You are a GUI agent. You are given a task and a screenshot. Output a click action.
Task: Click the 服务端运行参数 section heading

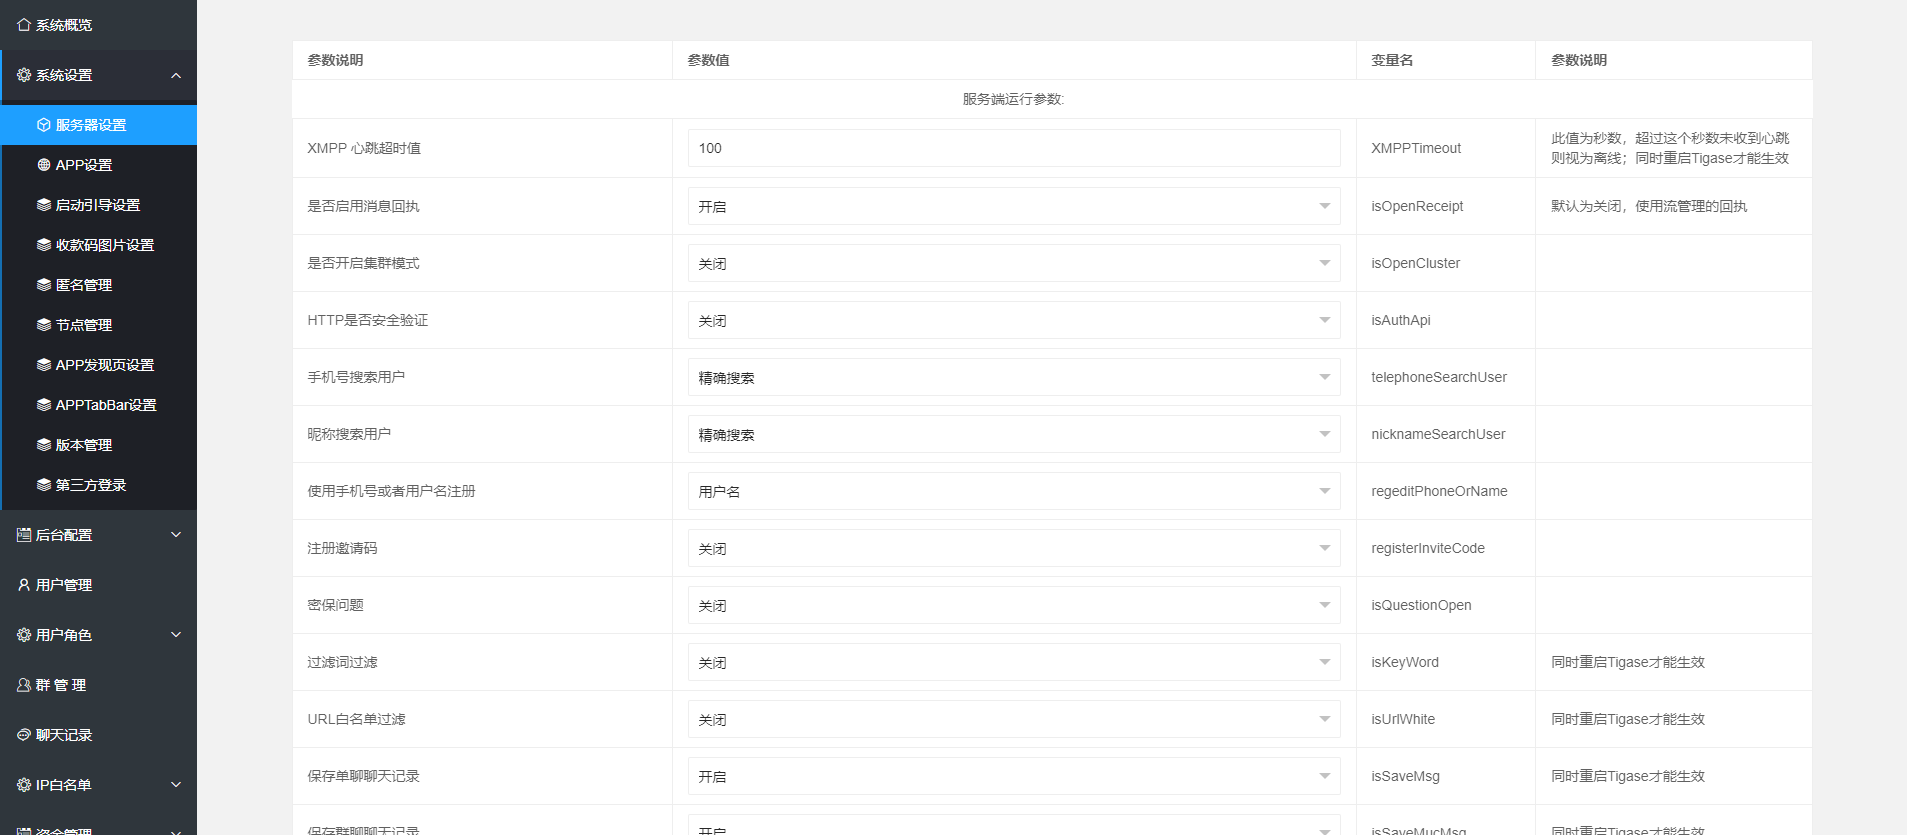[1014, 99]
